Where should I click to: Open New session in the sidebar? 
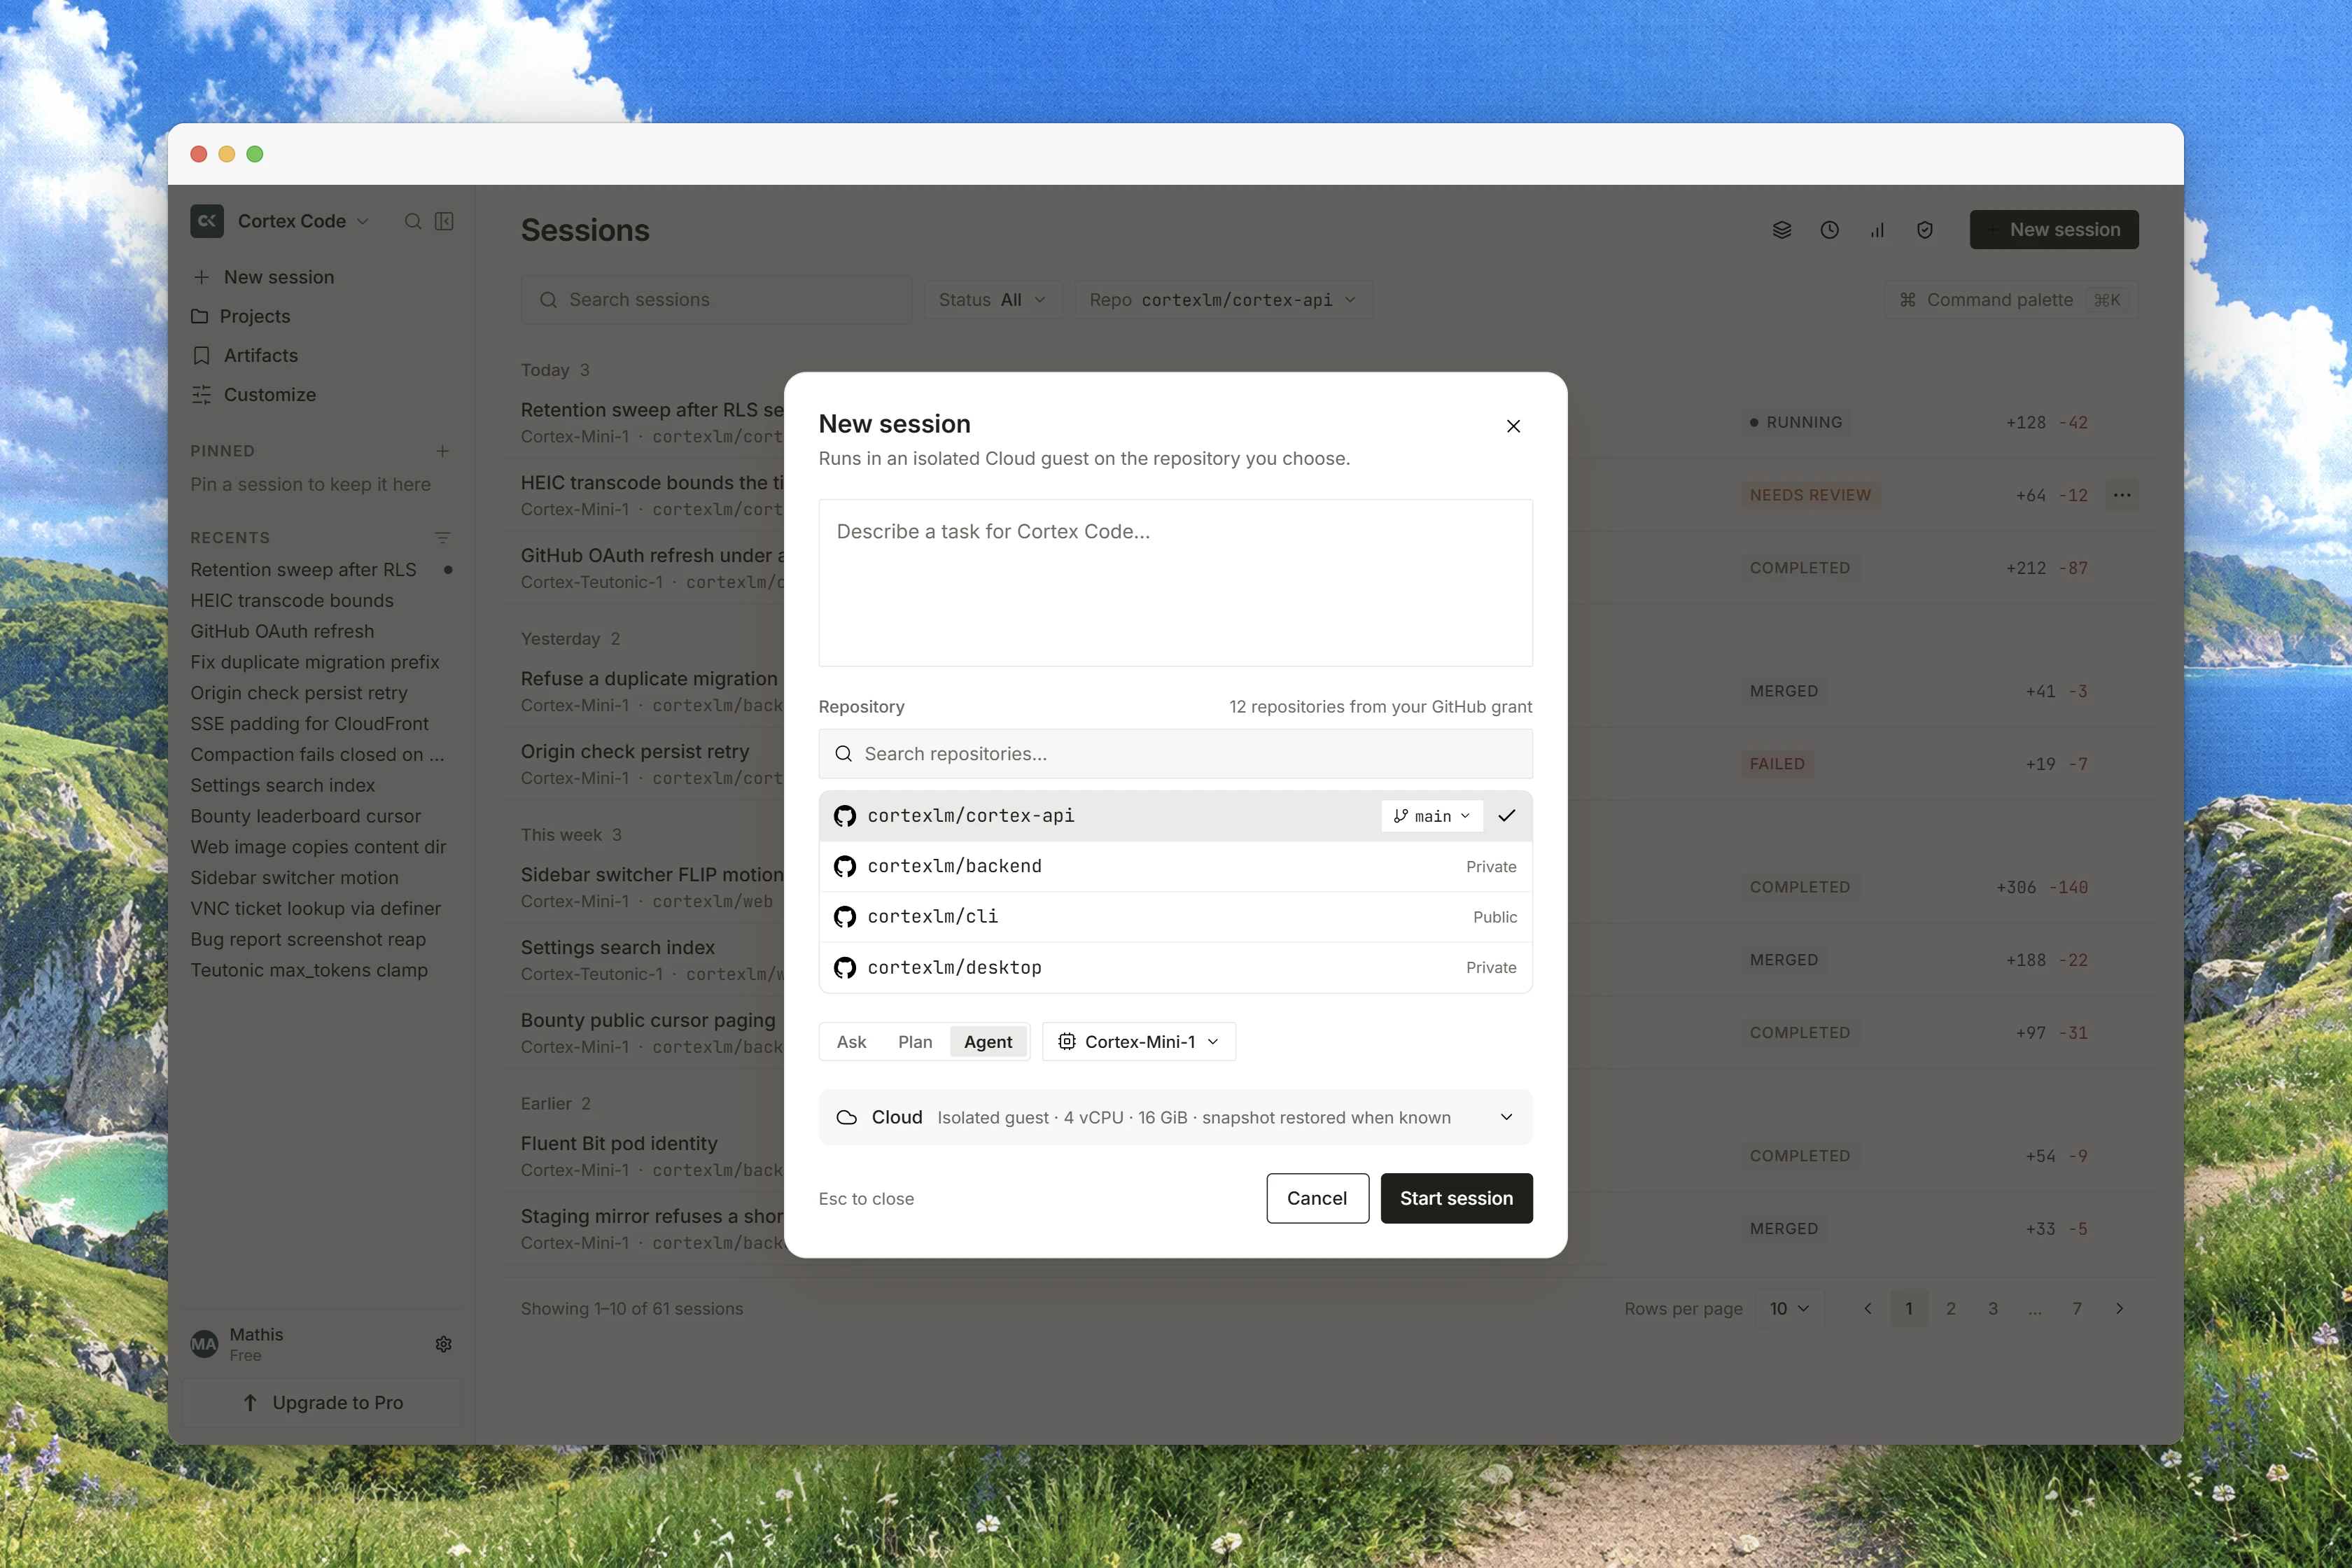tap(321, 277)
